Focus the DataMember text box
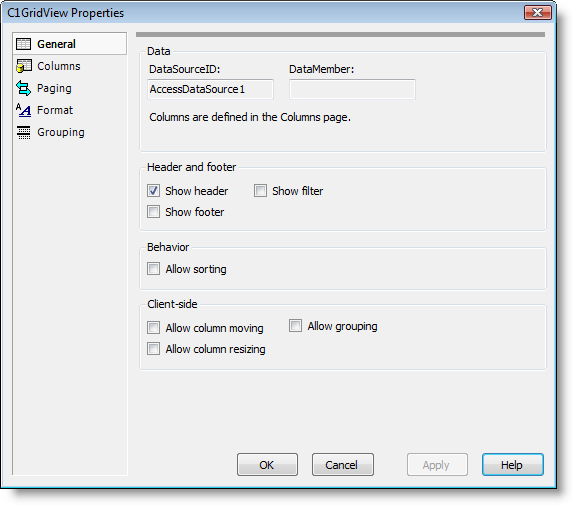The image size is (573, 505). [x=352, y=89]
